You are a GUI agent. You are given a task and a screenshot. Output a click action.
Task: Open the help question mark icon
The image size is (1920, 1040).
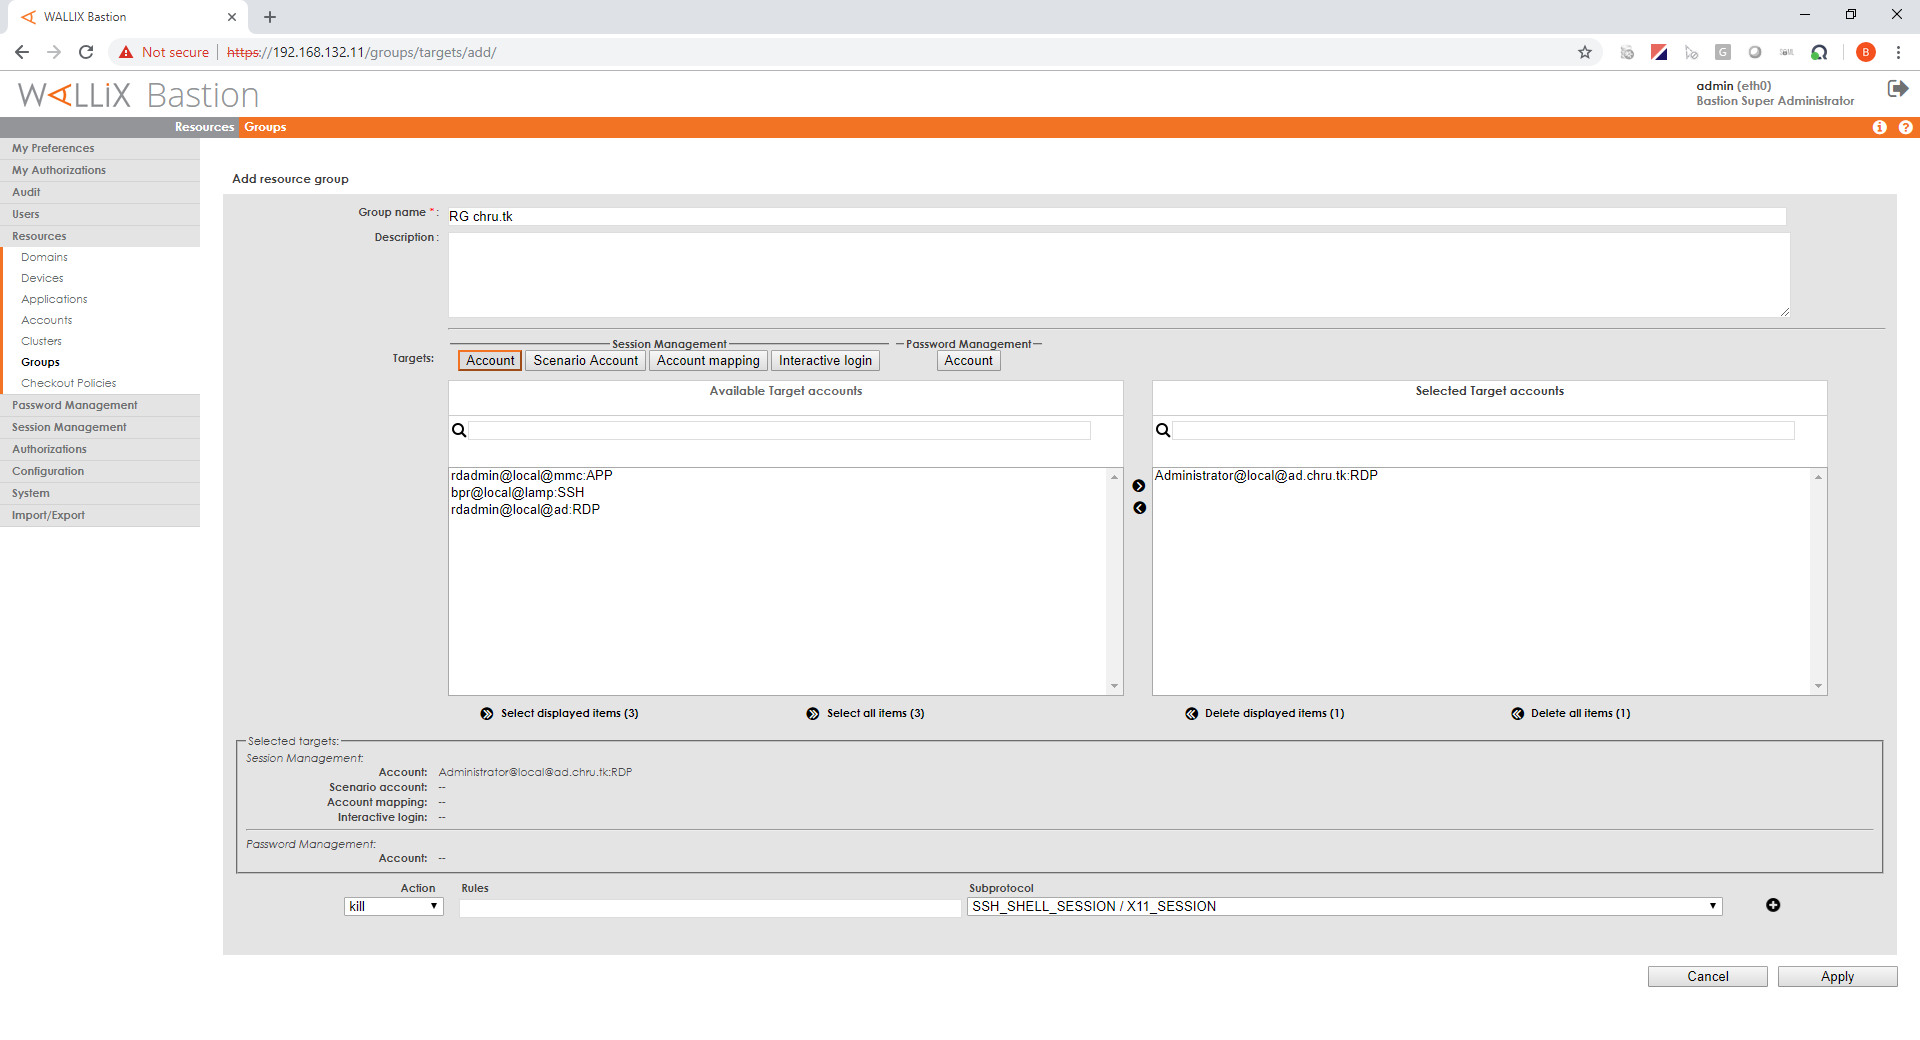[1905, 127]
